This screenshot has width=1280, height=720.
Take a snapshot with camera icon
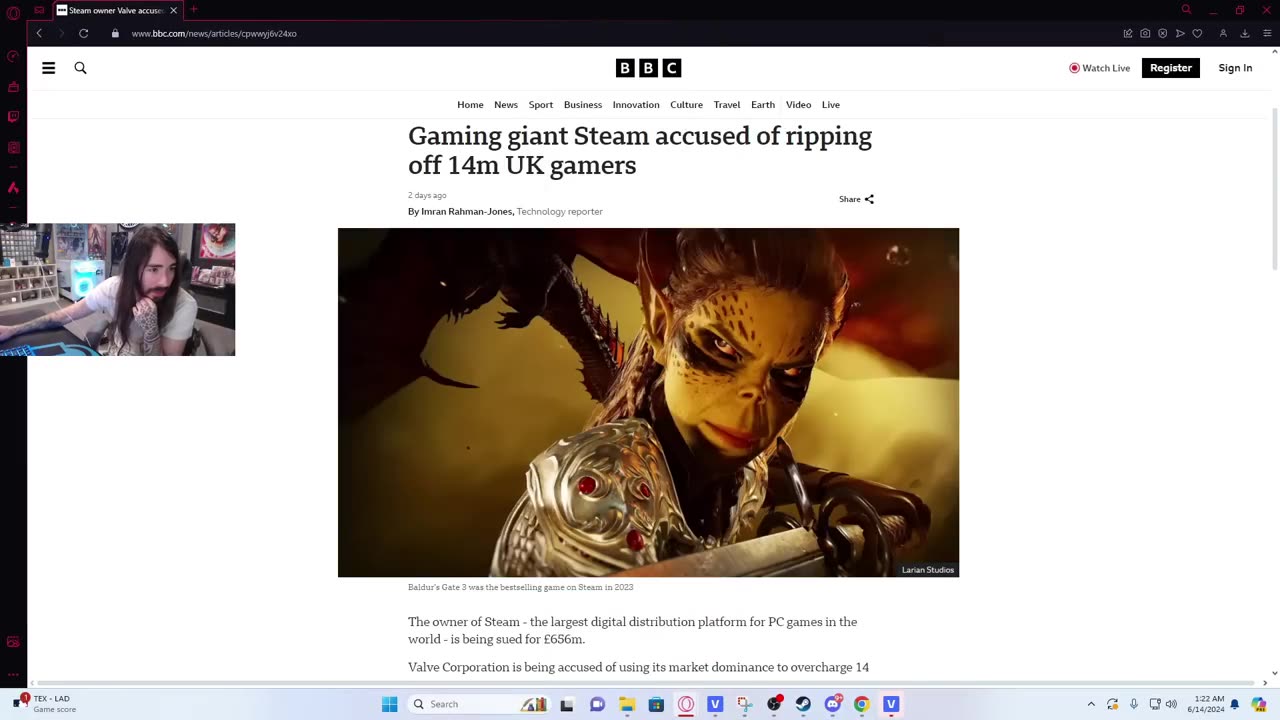tap(1145, 33)
